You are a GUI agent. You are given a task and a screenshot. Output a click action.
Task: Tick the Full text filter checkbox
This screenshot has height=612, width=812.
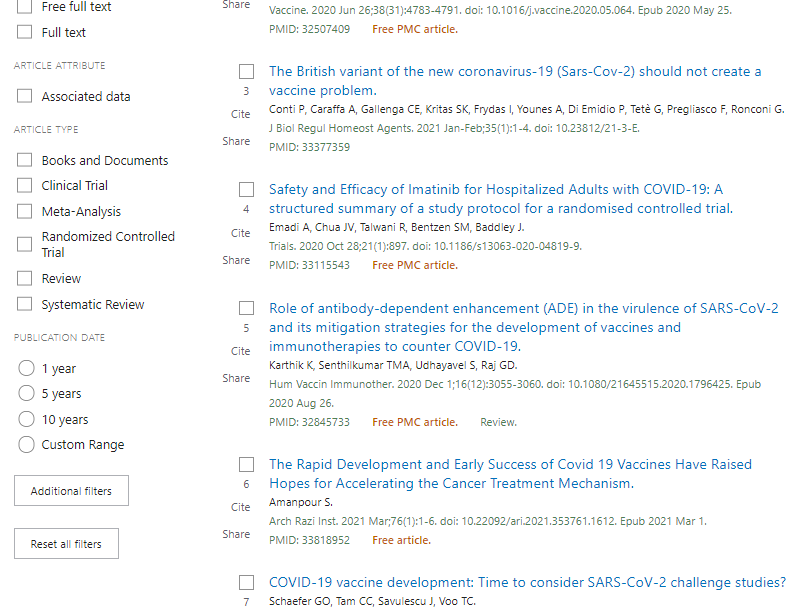(x=24, y=32)
